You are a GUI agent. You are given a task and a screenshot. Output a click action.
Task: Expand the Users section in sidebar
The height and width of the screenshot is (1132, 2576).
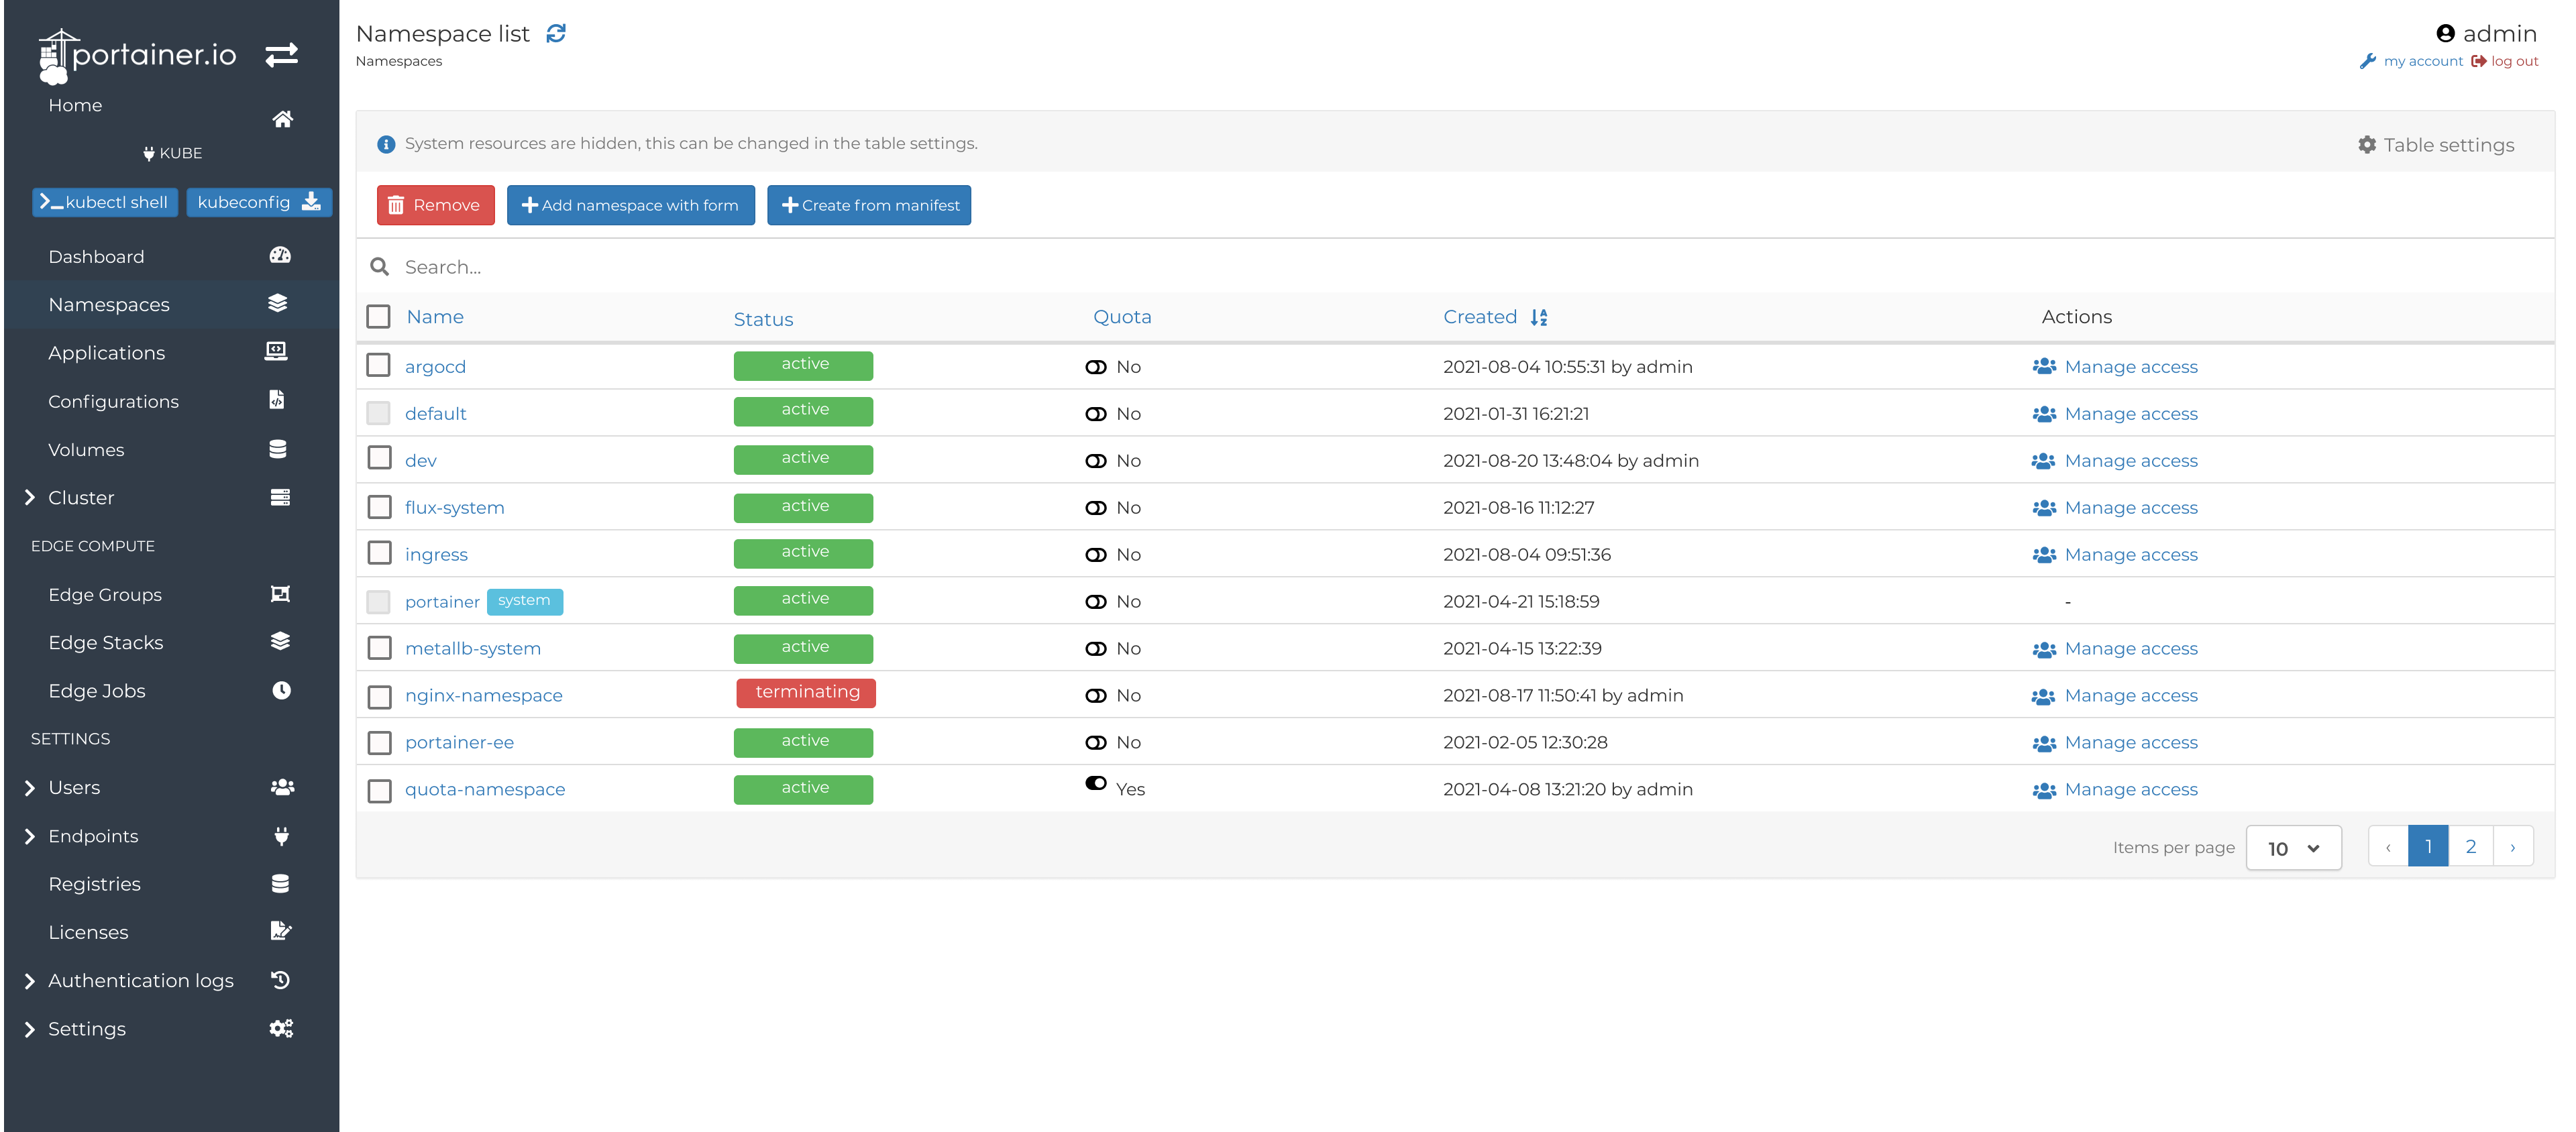[x=29, y=787]
